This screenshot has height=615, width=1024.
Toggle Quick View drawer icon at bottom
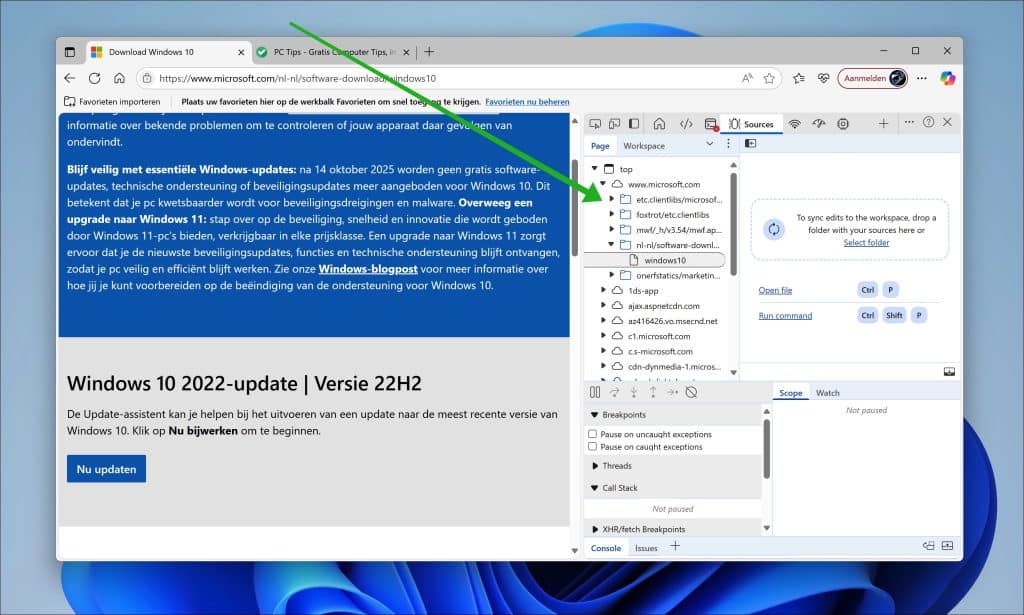click(x=947, y=546)
